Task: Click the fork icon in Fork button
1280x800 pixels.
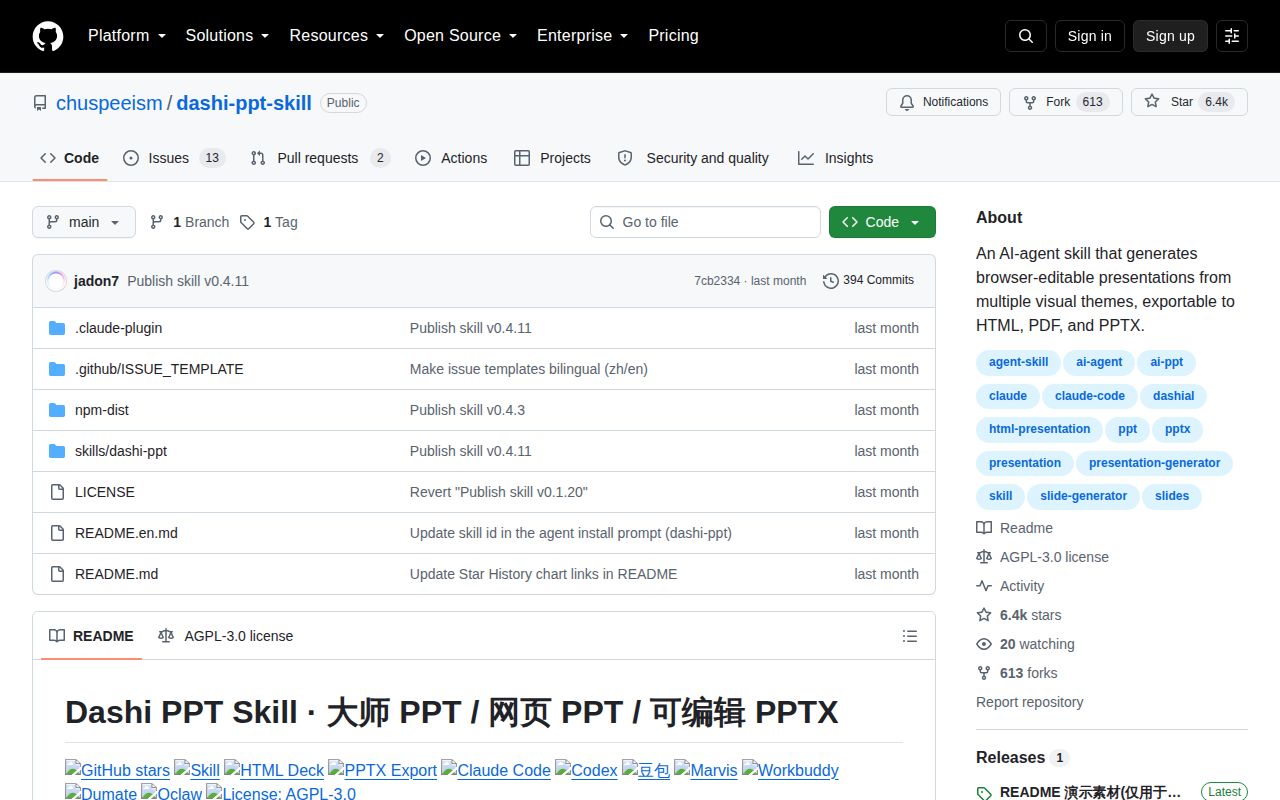Action: tap(1030, 102)
